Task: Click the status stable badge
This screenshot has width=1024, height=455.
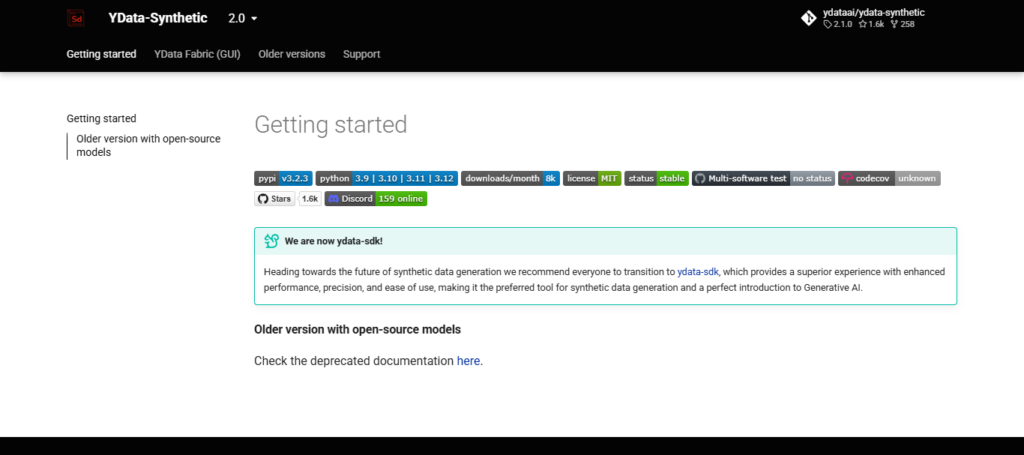Action: pos(656,178)
